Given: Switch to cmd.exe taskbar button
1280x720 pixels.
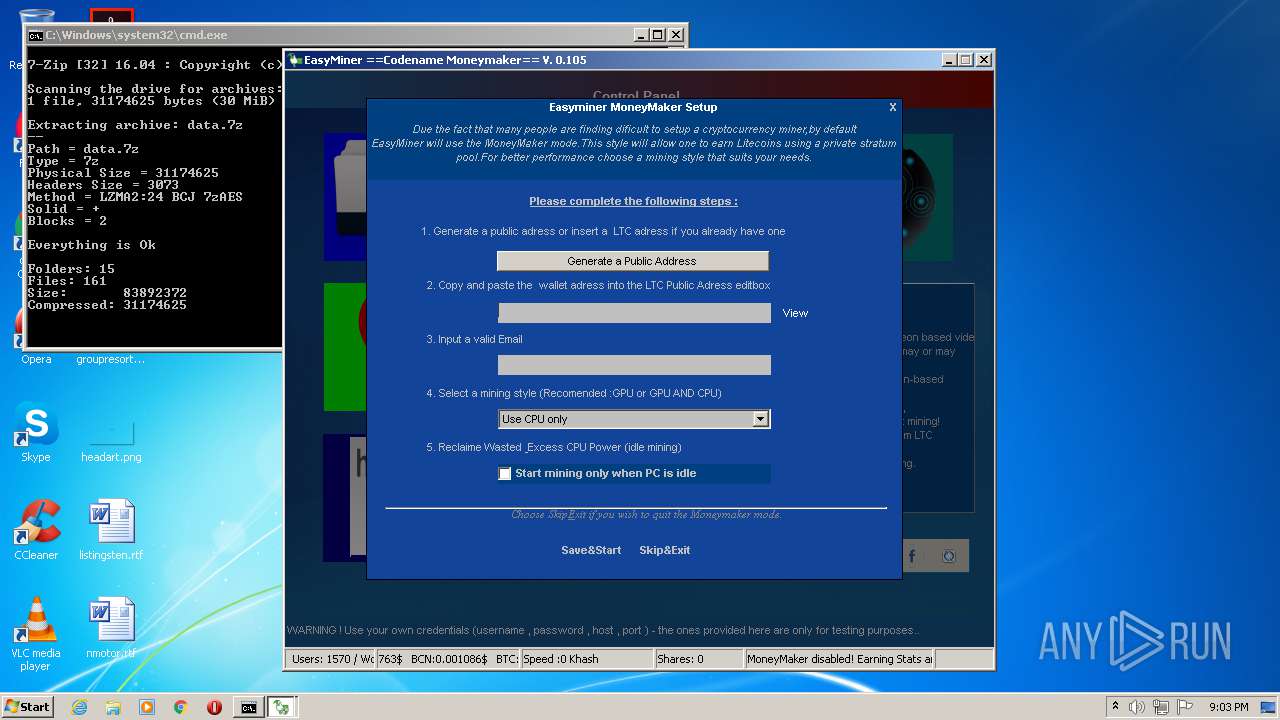Looking at the screenshot, I should (x=248, y=707).
